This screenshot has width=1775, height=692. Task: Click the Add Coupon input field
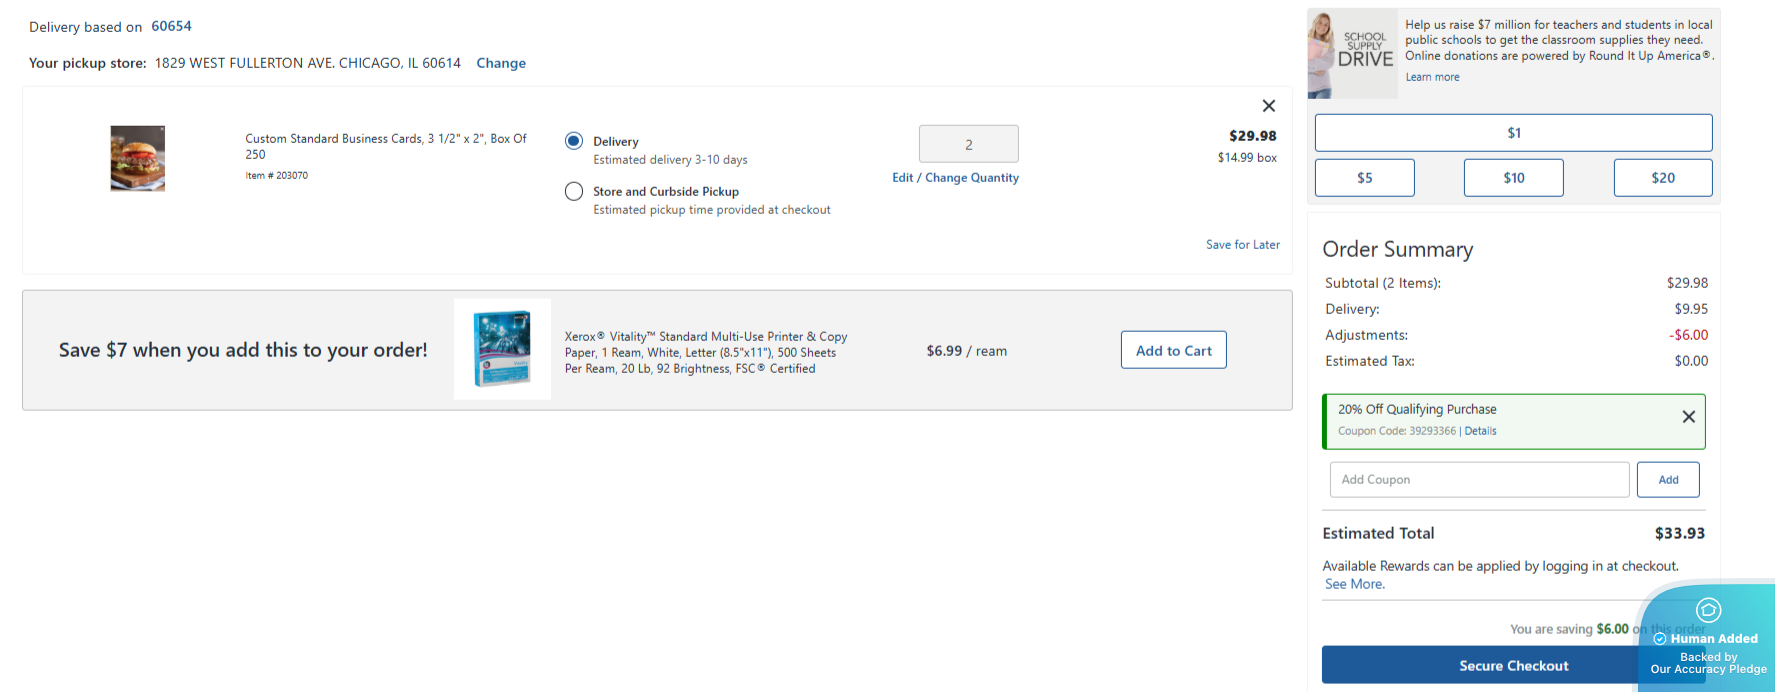click(1479, 480)
